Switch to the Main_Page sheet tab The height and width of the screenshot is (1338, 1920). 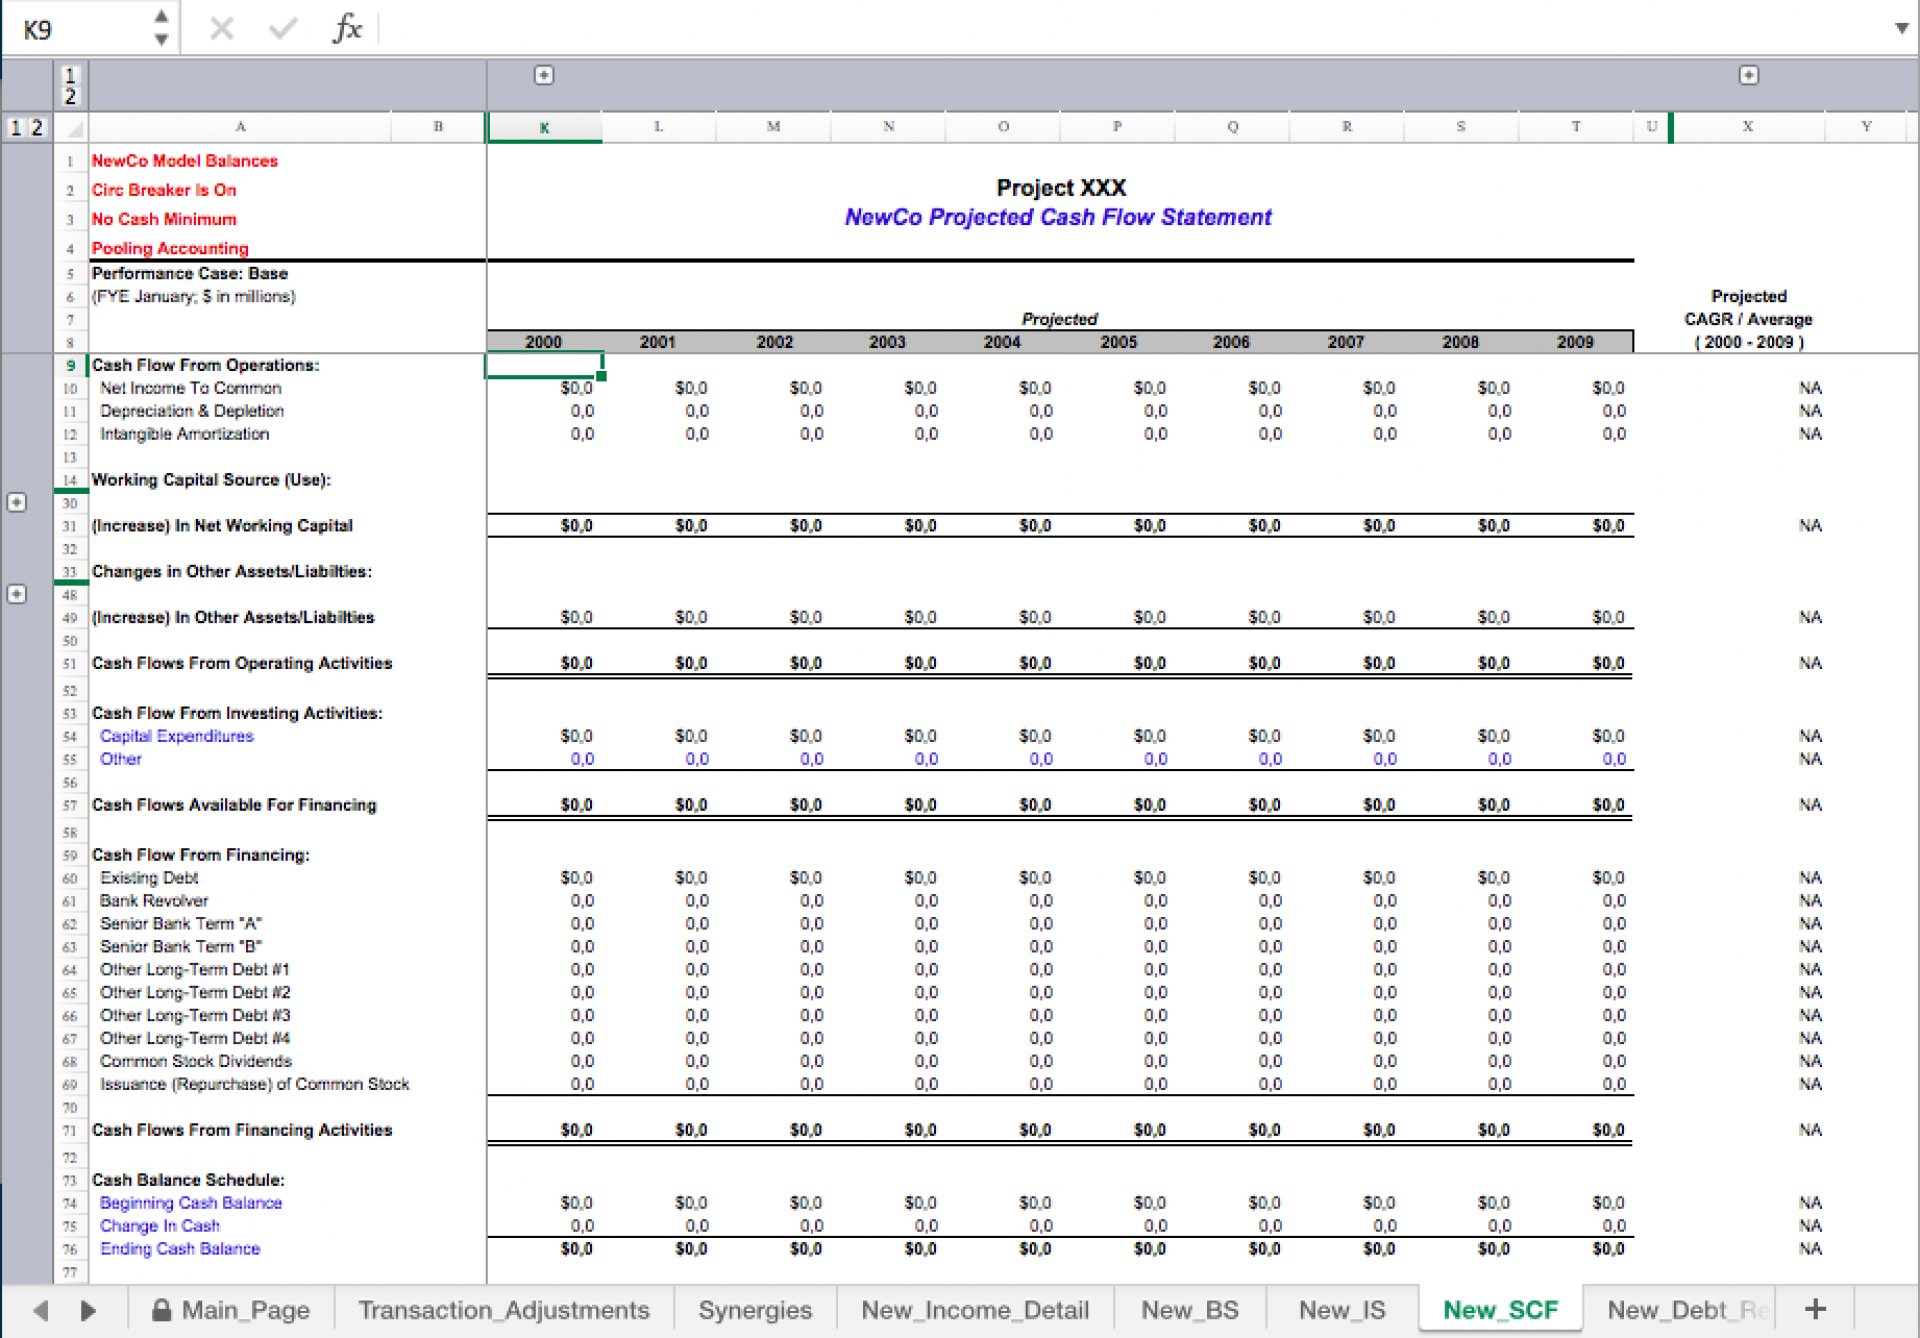[231, 1310]
